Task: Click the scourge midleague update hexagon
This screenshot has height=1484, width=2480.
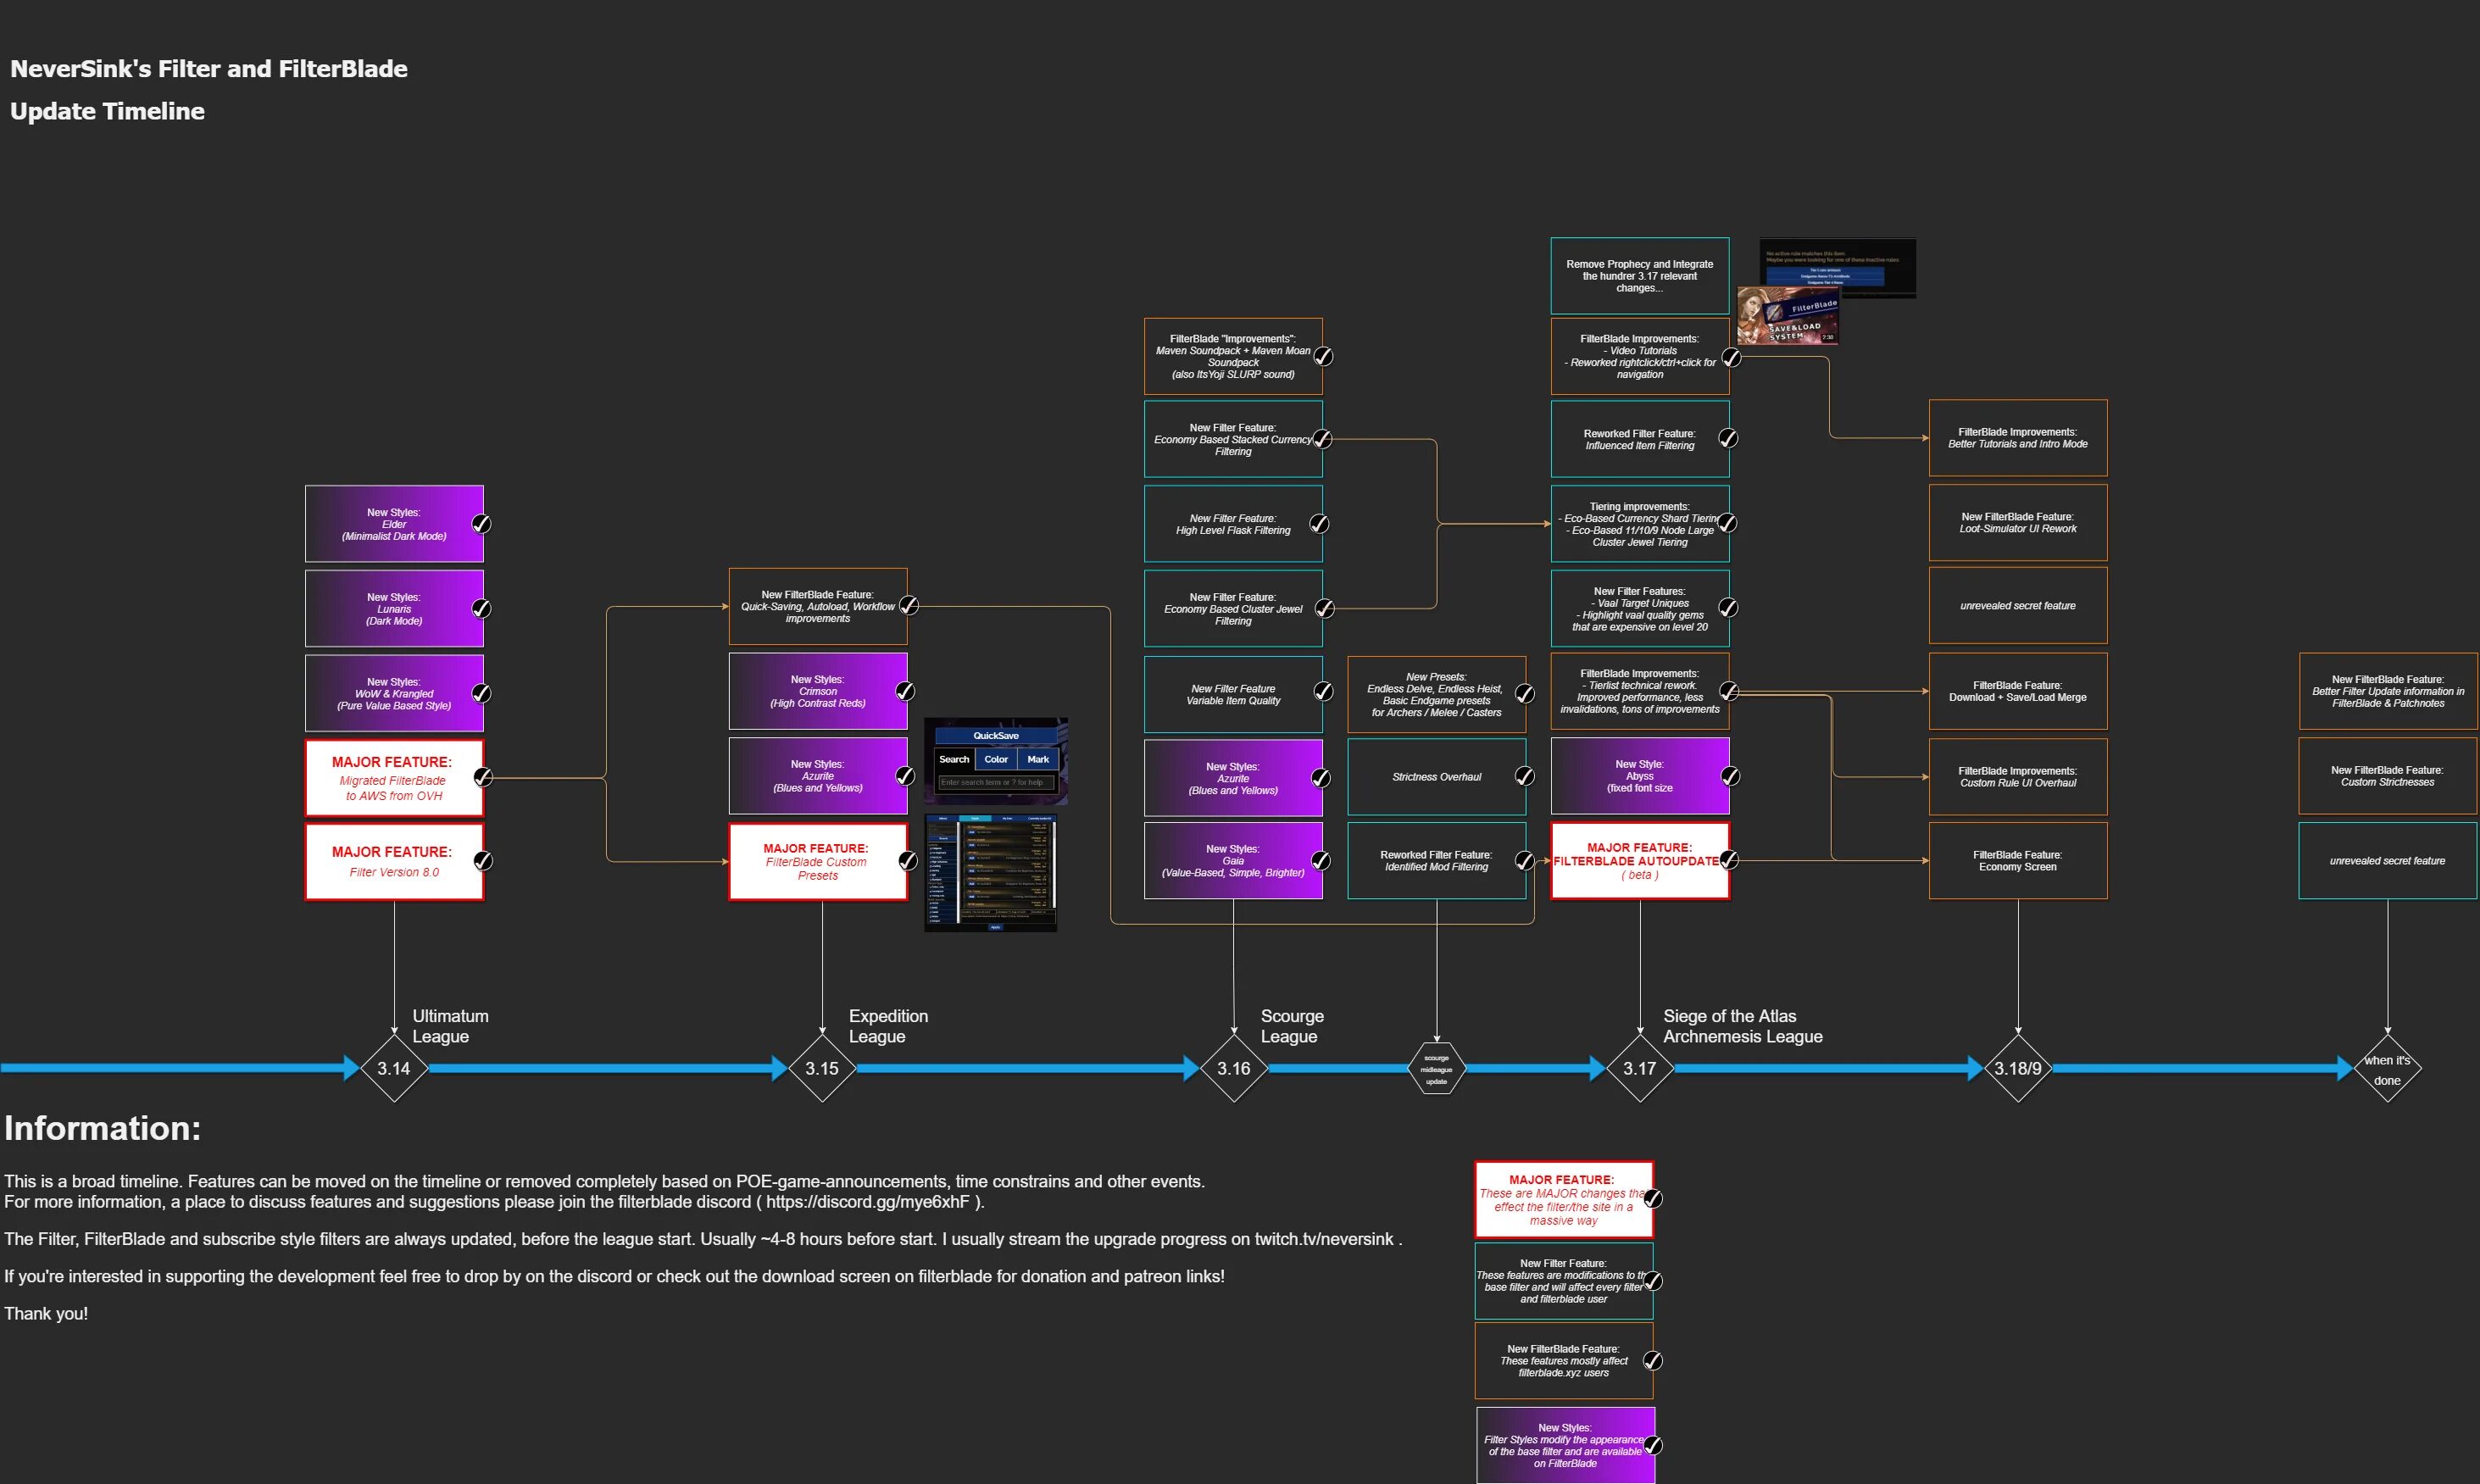Action: pyautogui.click(x=1436, y=1069)
